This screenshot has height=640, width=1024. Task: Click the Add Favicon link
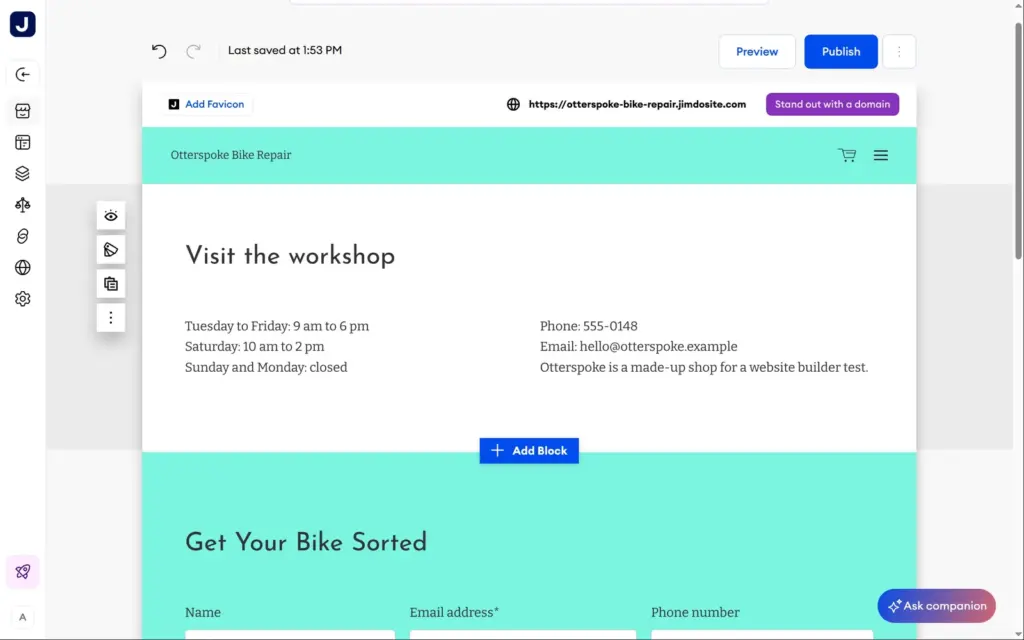[x=207, y=104]
